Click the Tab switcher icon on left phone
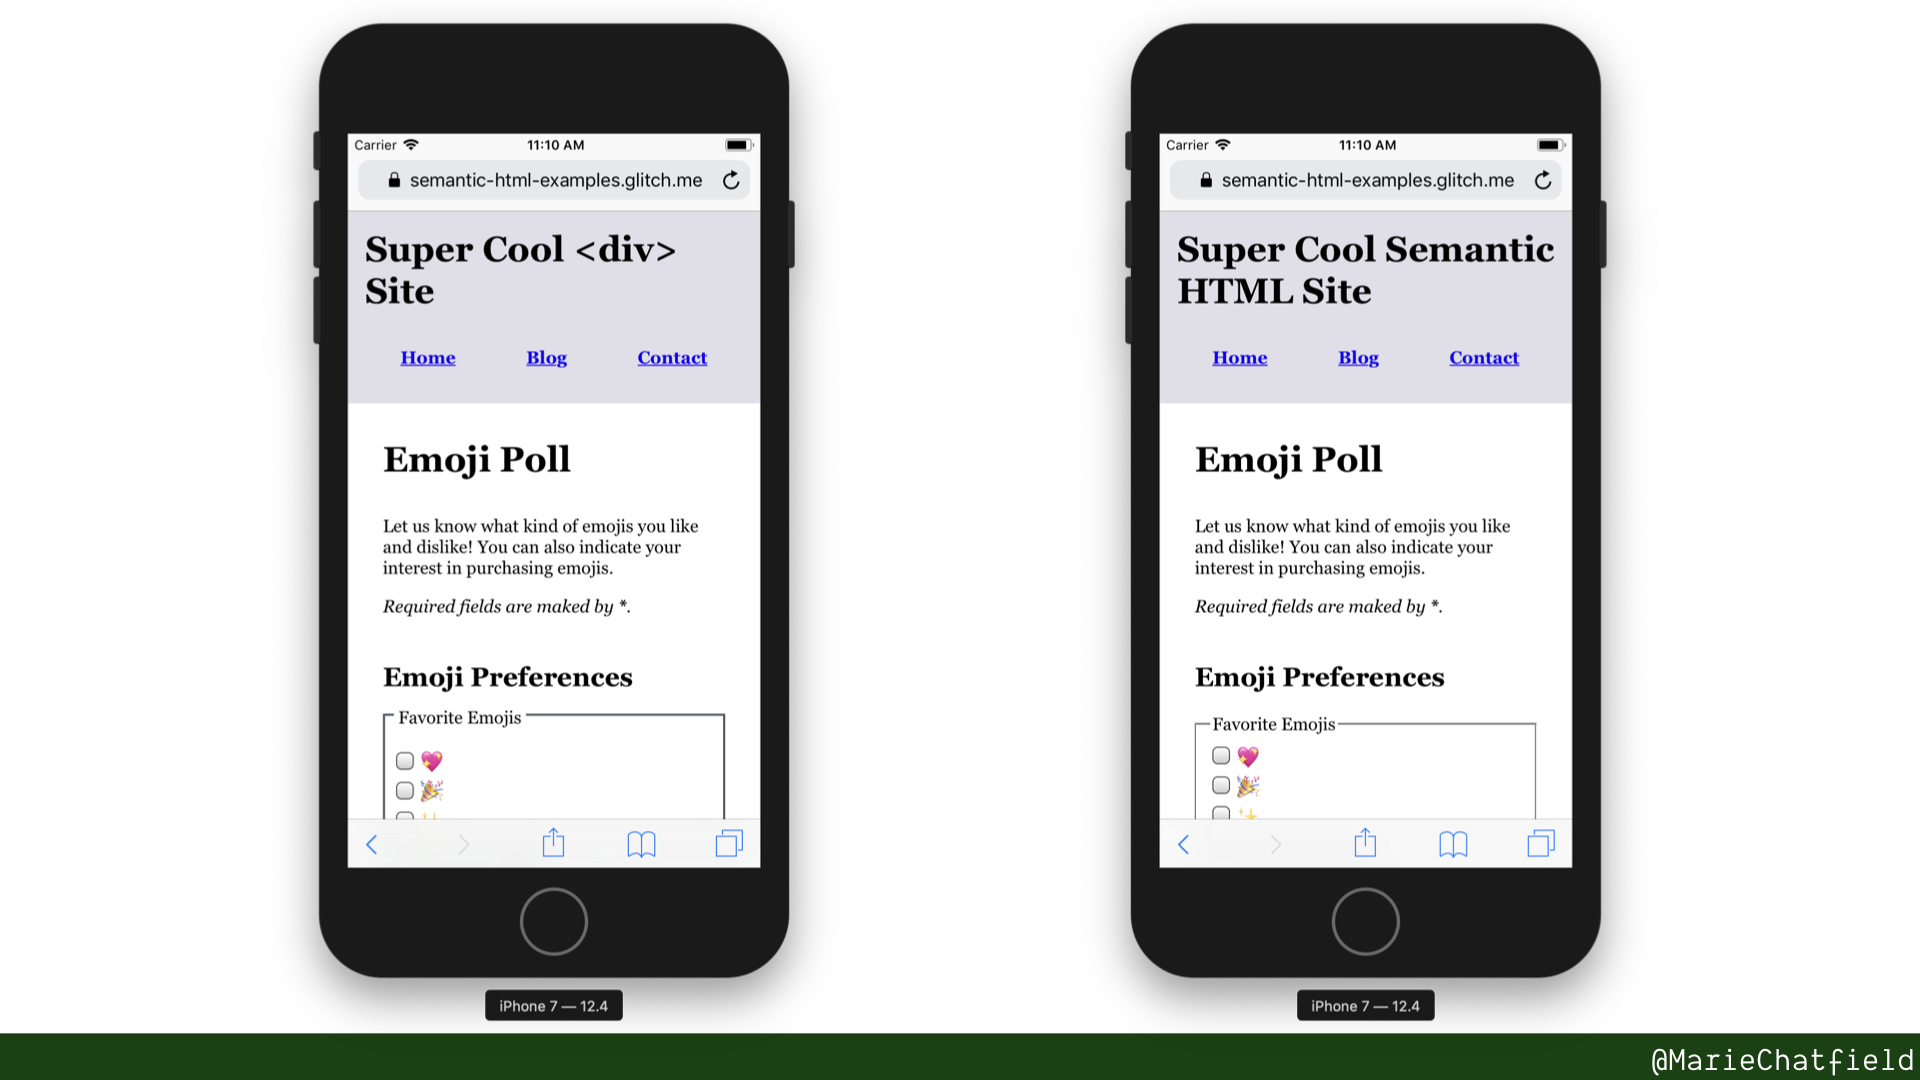 point(729,843)
